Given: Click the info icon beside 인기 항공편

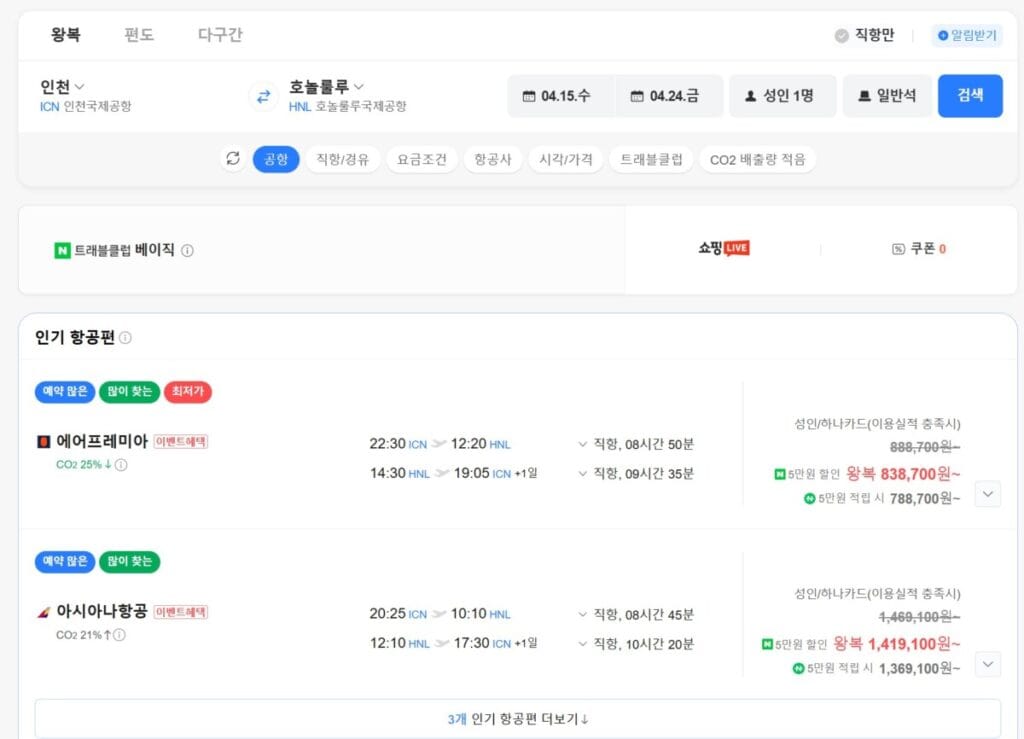Looking at the screenshot, I should (x=126, y=337).
